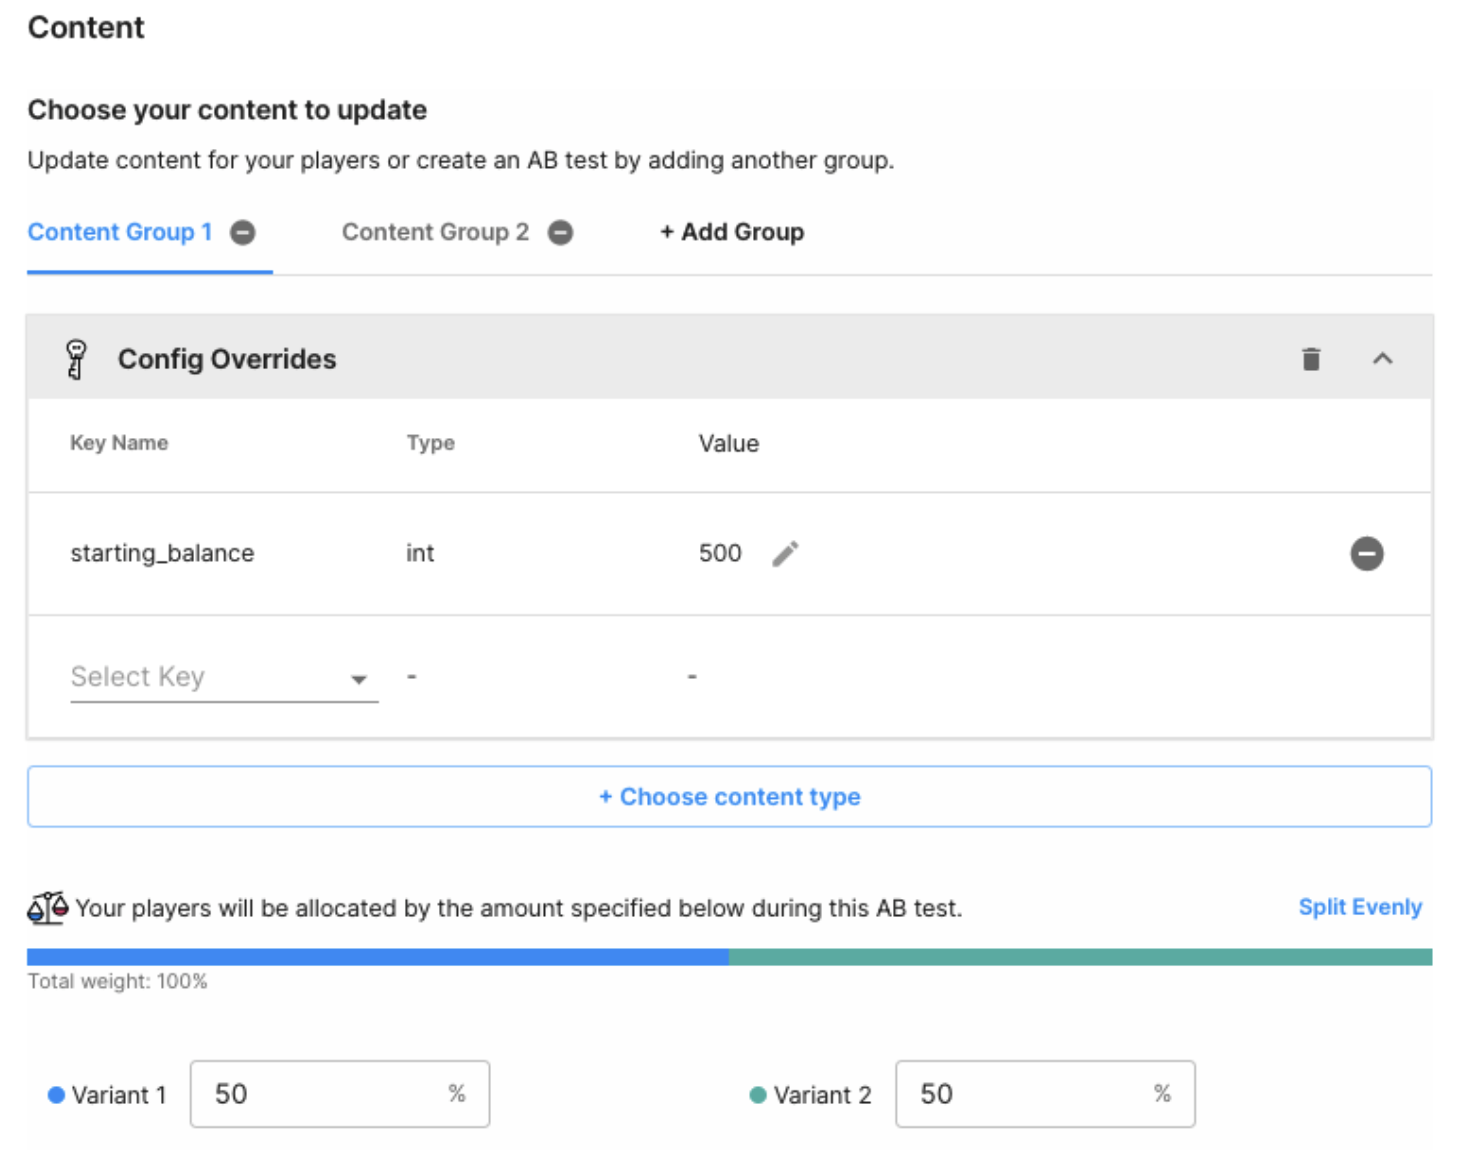Add a new content group
Image resolution: width=1476 pixels, height=1164 pixels.
pyautogui.click(x=732, y=233)
